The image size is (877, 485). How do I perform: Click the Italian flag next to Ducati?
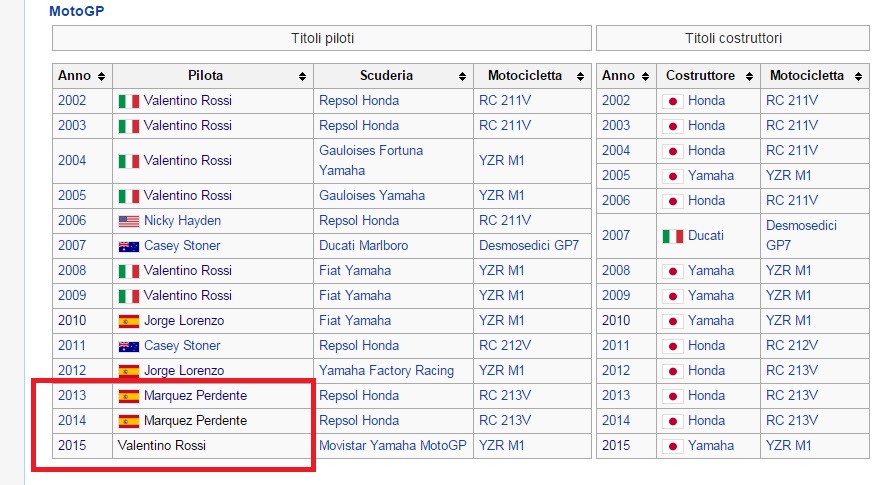click(x=672, y=236)
